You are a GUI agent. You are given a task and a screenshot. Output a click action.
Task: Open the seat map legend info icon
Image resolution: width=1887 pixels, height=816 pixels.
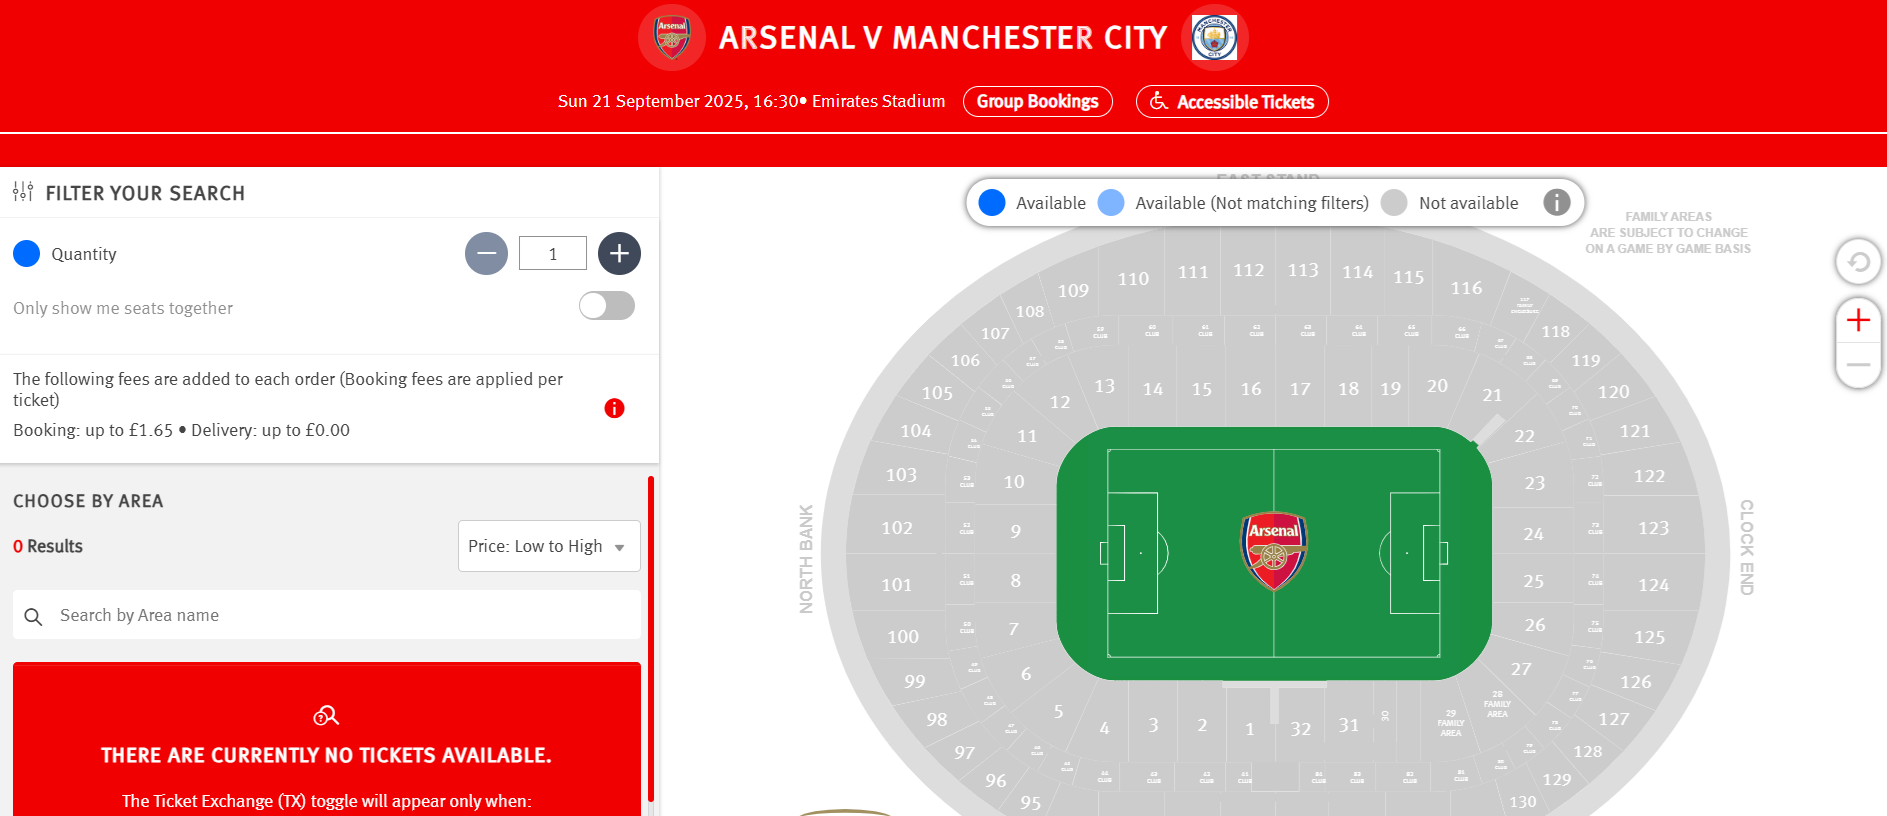pyautogui.click(x=1556, y=203)
